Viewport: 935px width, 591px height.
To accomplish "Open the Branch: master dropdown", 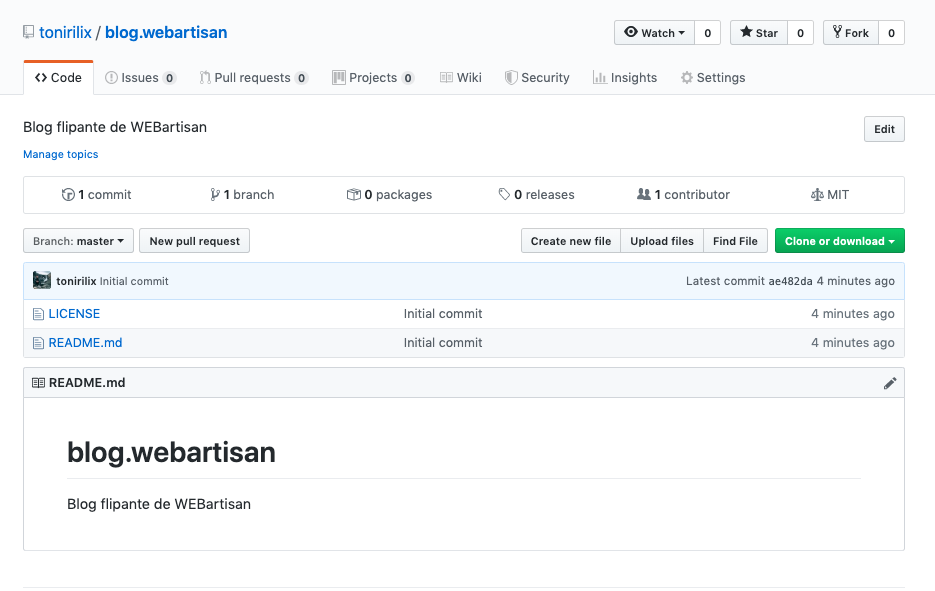I will click(78, 240).
